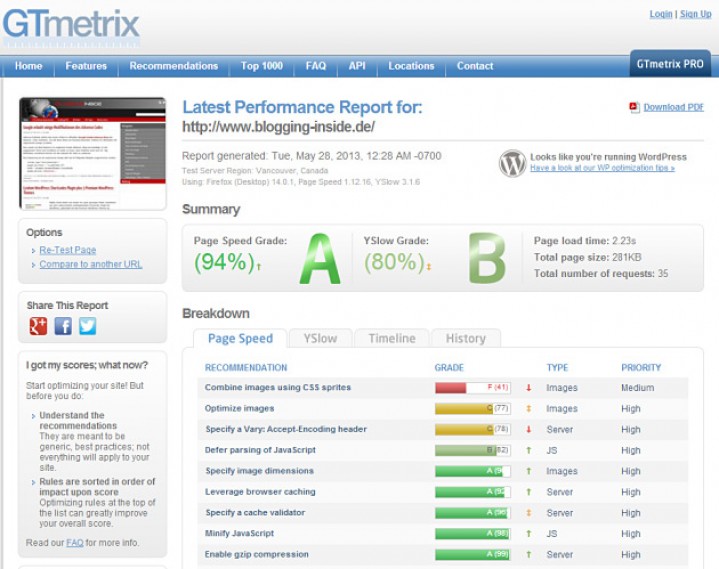Screen dimensions: 719x569
Task: Open the FAQ nav item
Action: pyautogui.click(x=316, y=66)
